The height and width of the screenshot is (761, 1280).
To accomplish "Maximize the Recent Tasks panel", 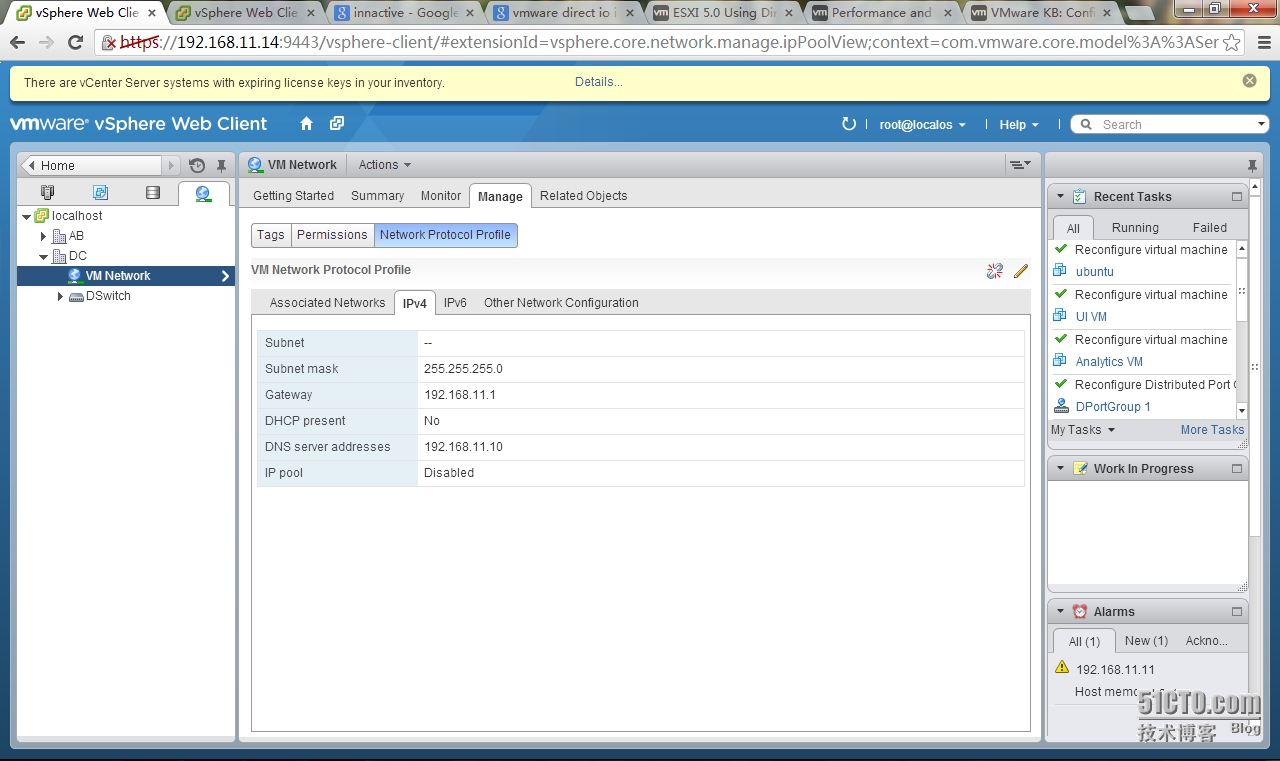I will (x=1237, y=197).
